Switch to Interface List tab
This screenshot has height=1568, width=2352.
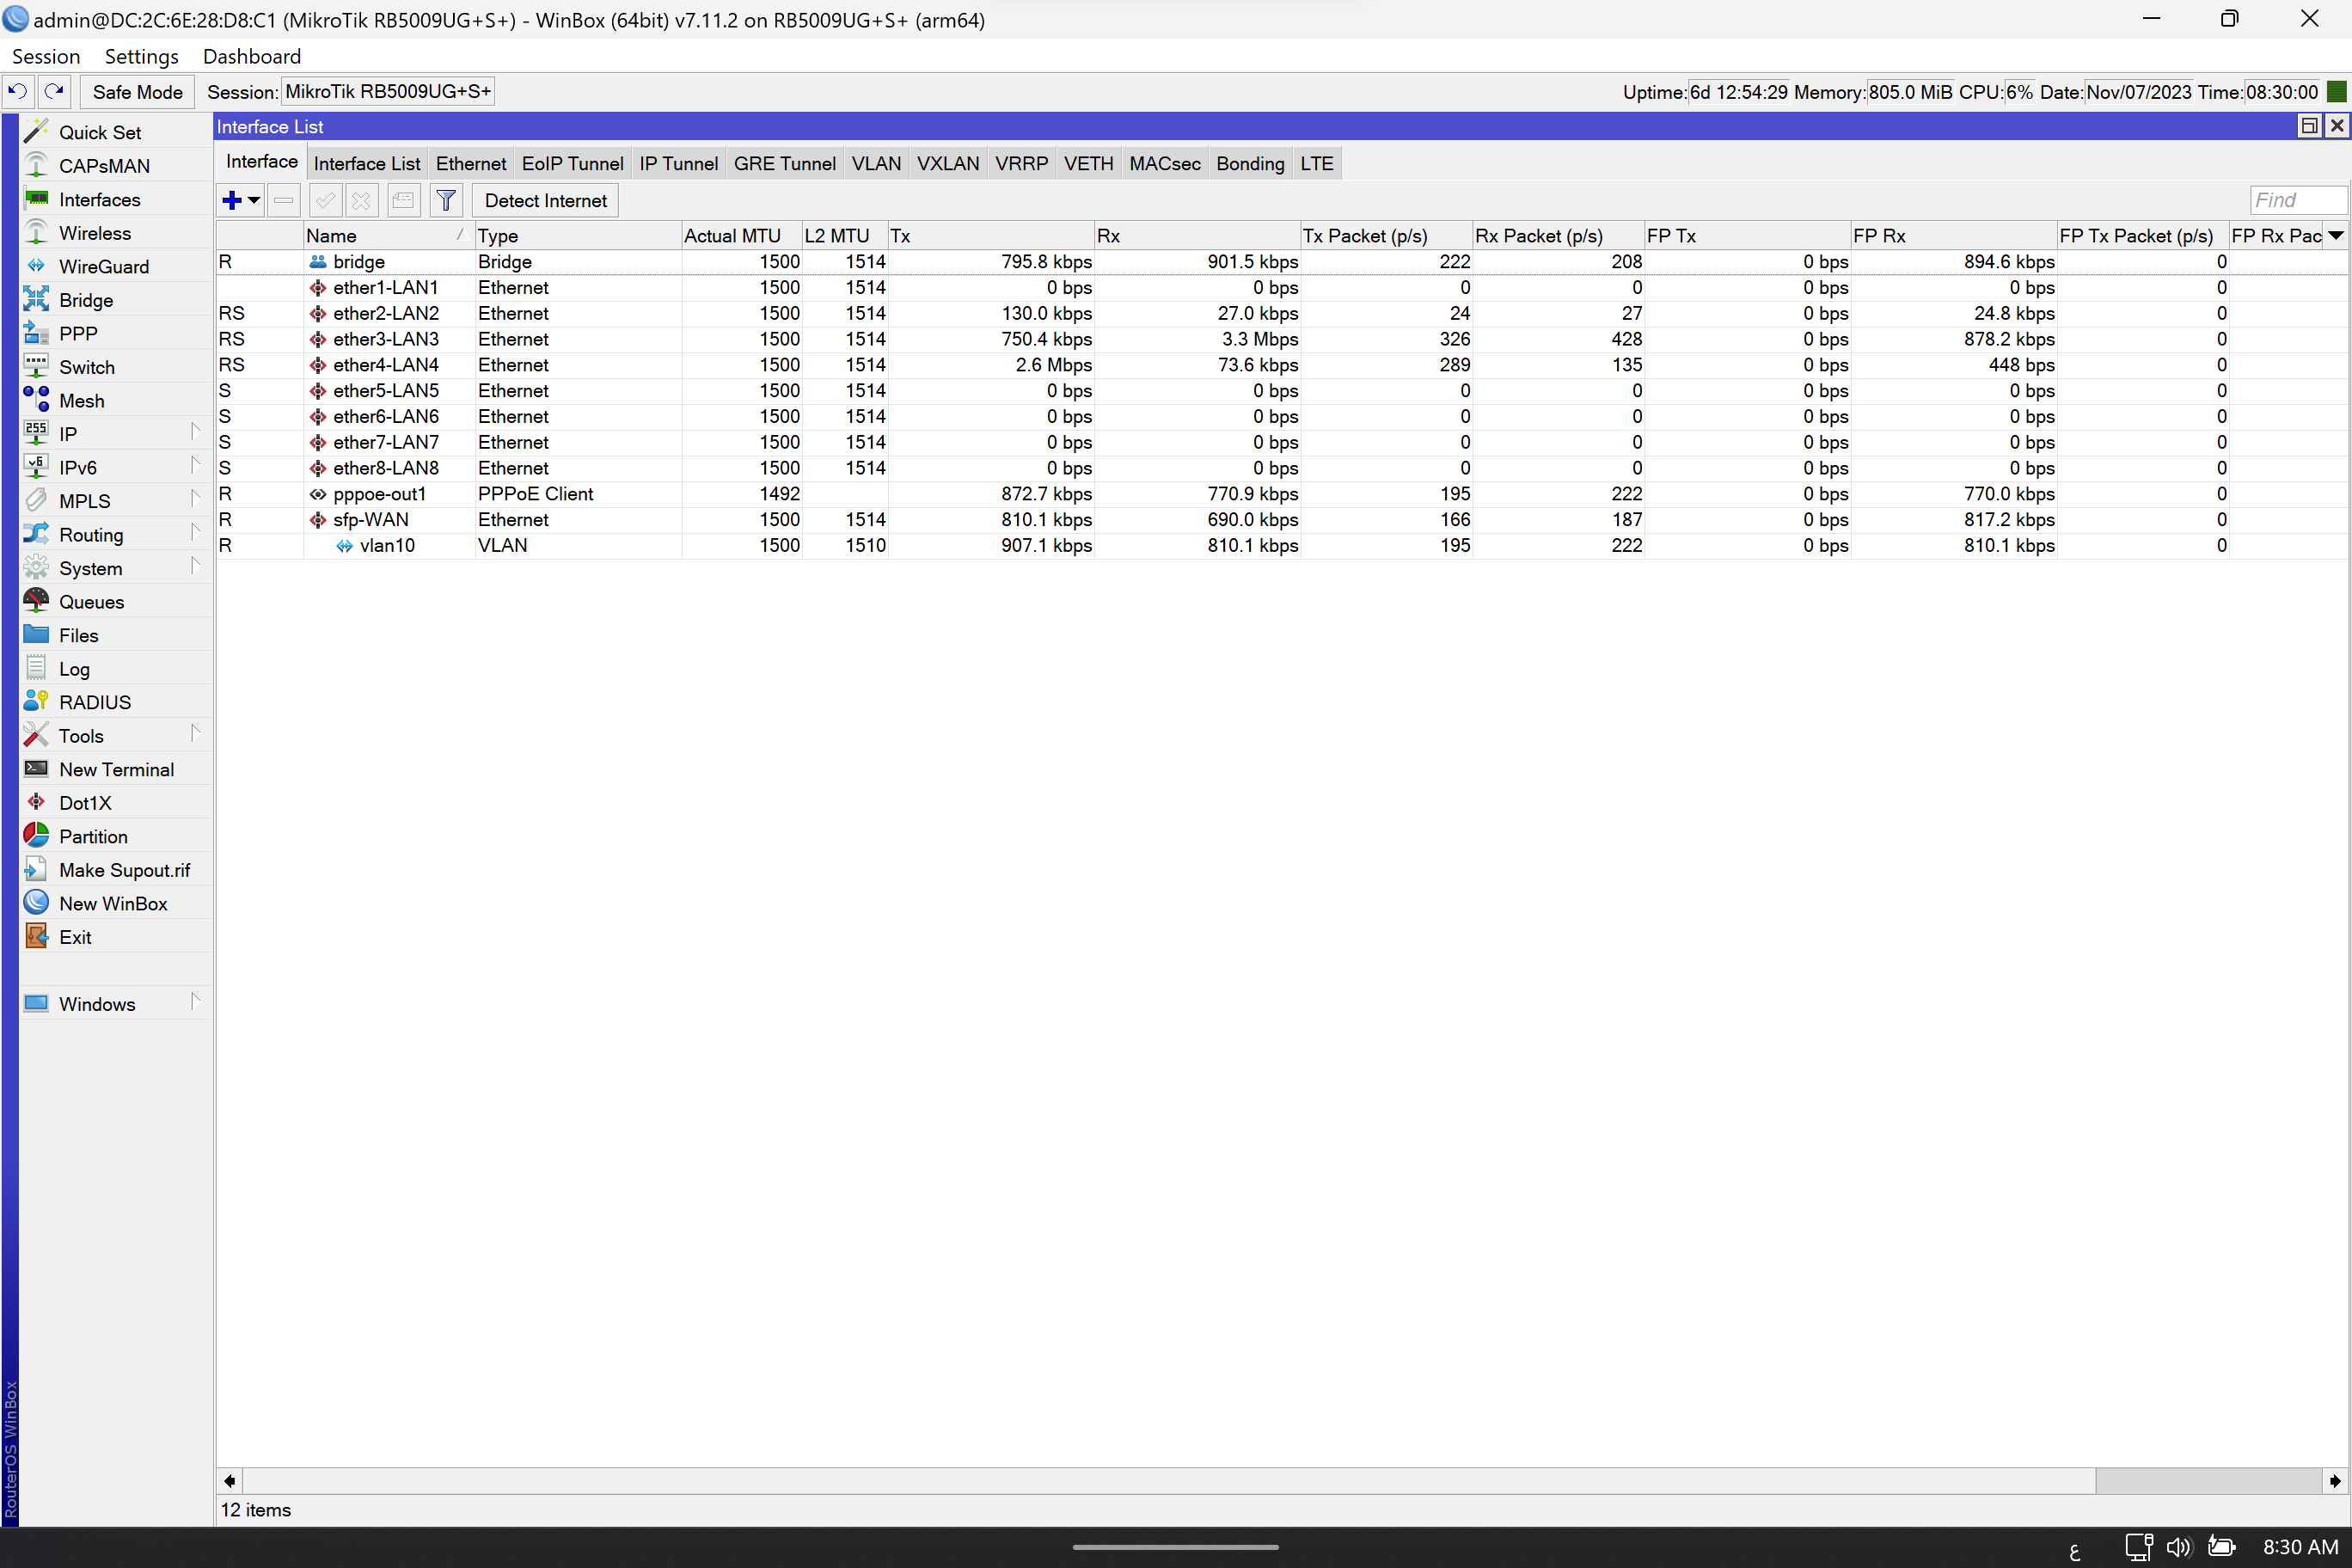pos(366,163)
